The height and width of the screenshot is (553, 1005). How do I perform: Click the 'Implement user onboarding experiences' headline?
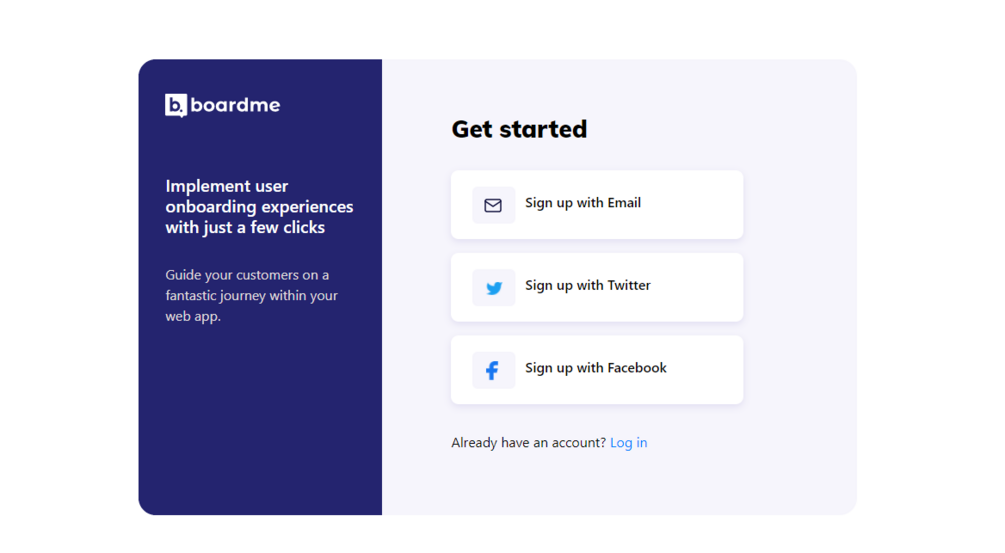click(259, 207)
